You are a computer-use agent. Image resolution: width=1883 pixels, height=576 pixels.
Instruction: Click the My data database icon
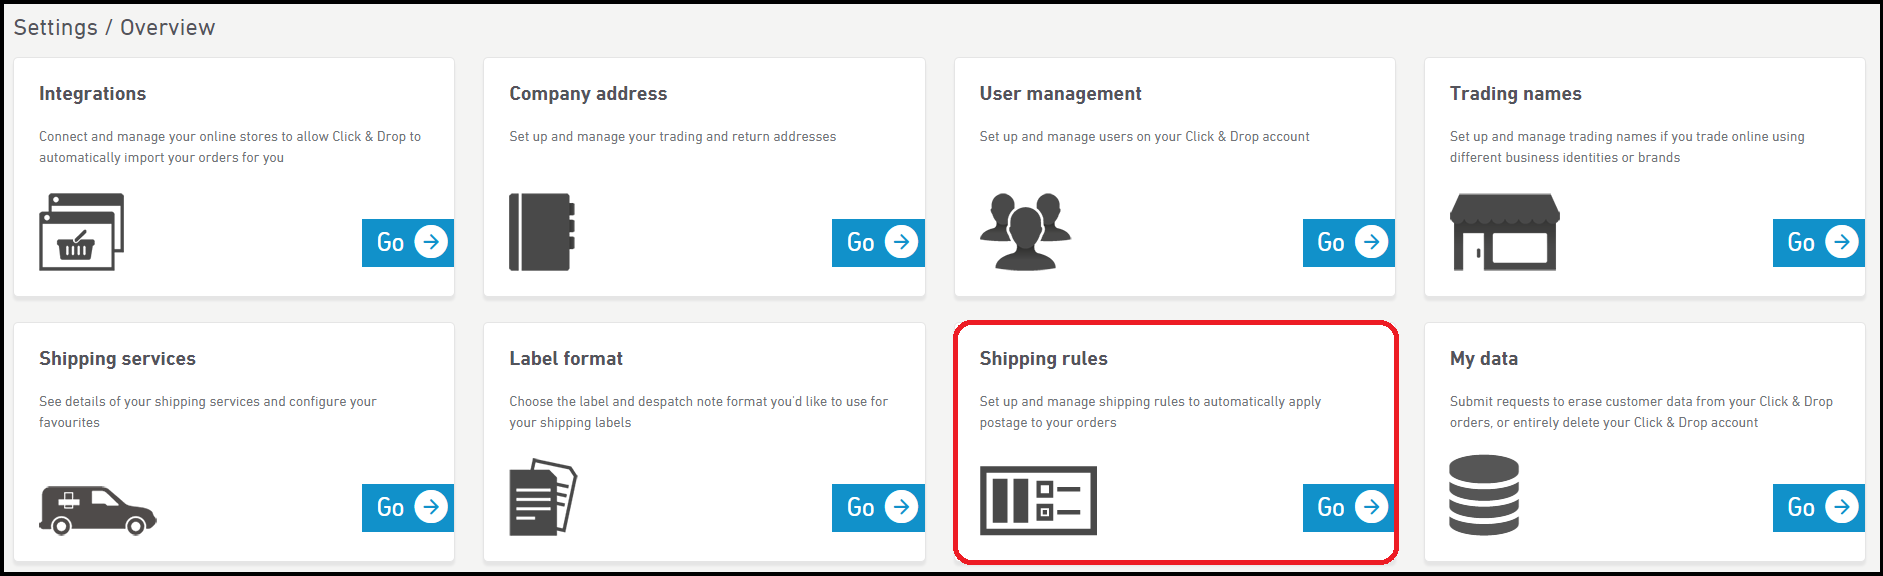coord(1483,495)
